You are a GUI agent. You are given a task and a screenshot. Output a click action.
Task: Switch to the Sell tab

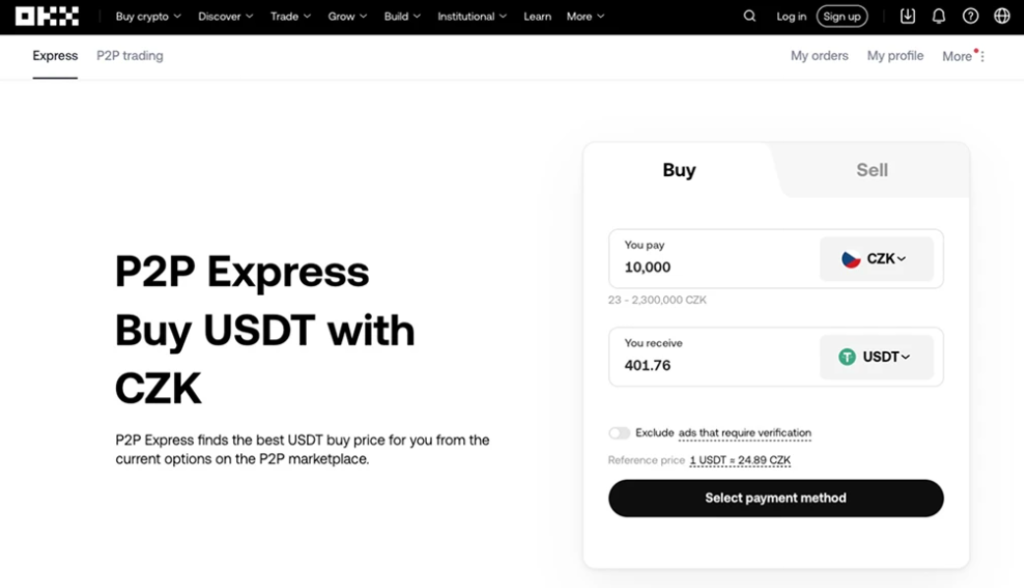pyautogui.click(x=871, y=170)
